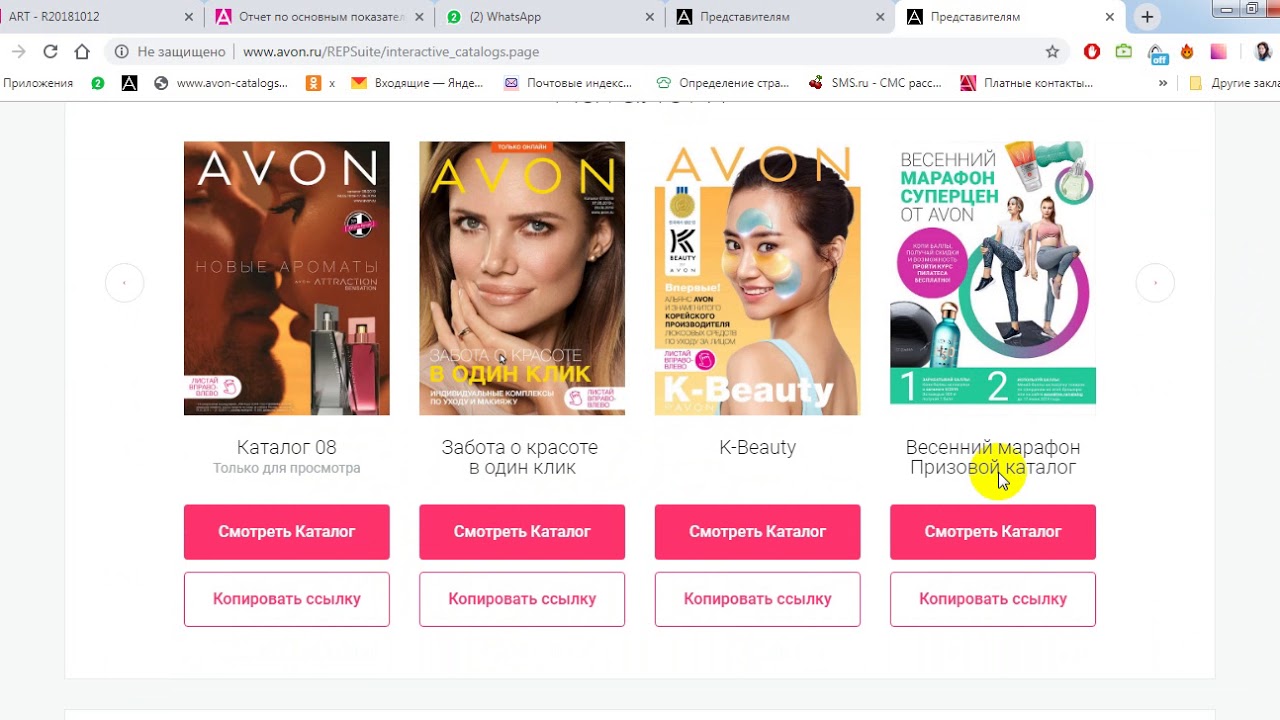Show previous catalogs with left carousel arrow
1280x720 pixels.
pyautogui.click(x=124, y=283)
